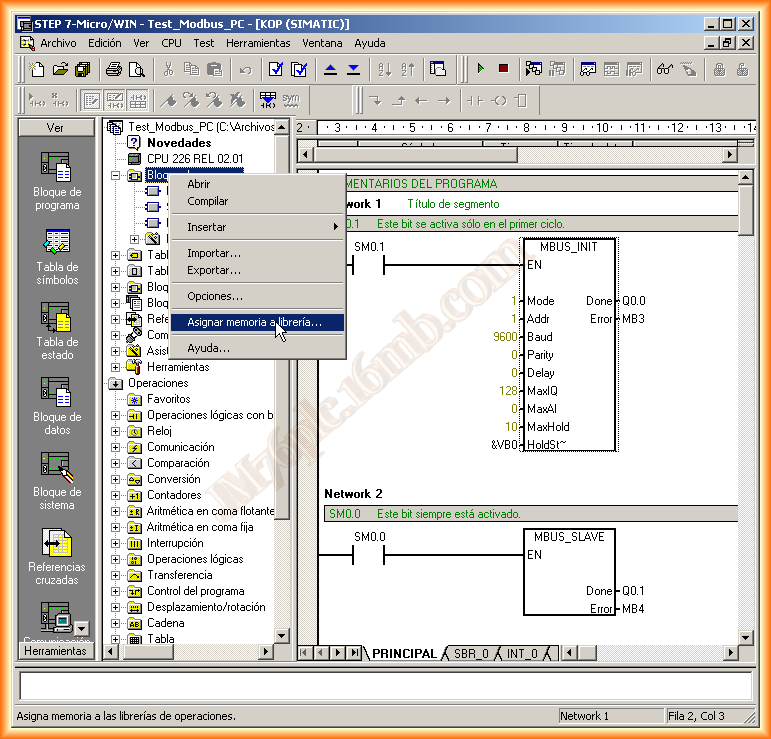The image size is (771, 739).
Task: Click the Herramientas button below navigation bar
Action: click(x=56, y=651)
